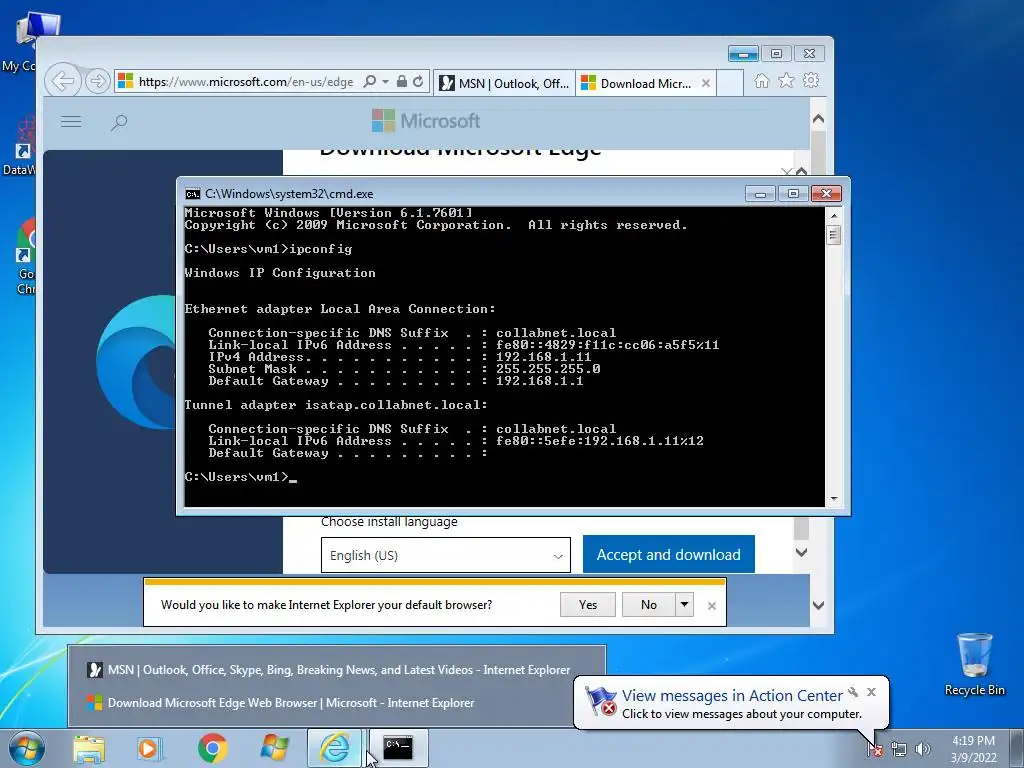This screenshot has width=1024, height=768.
Task: Open the Internet Explorer Home icon
Action: tap(761, 81)
